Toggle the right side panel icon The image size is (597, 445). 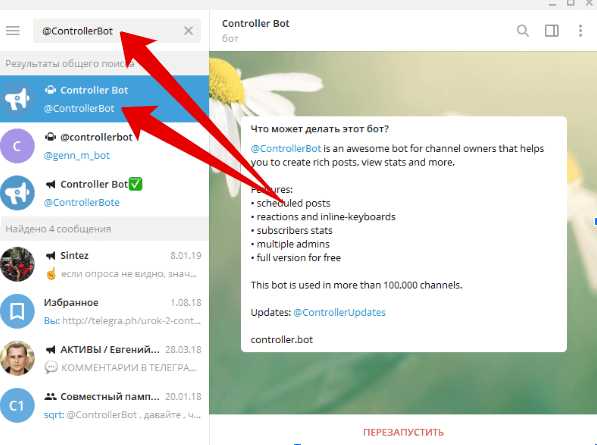click(x=552, y=30)
